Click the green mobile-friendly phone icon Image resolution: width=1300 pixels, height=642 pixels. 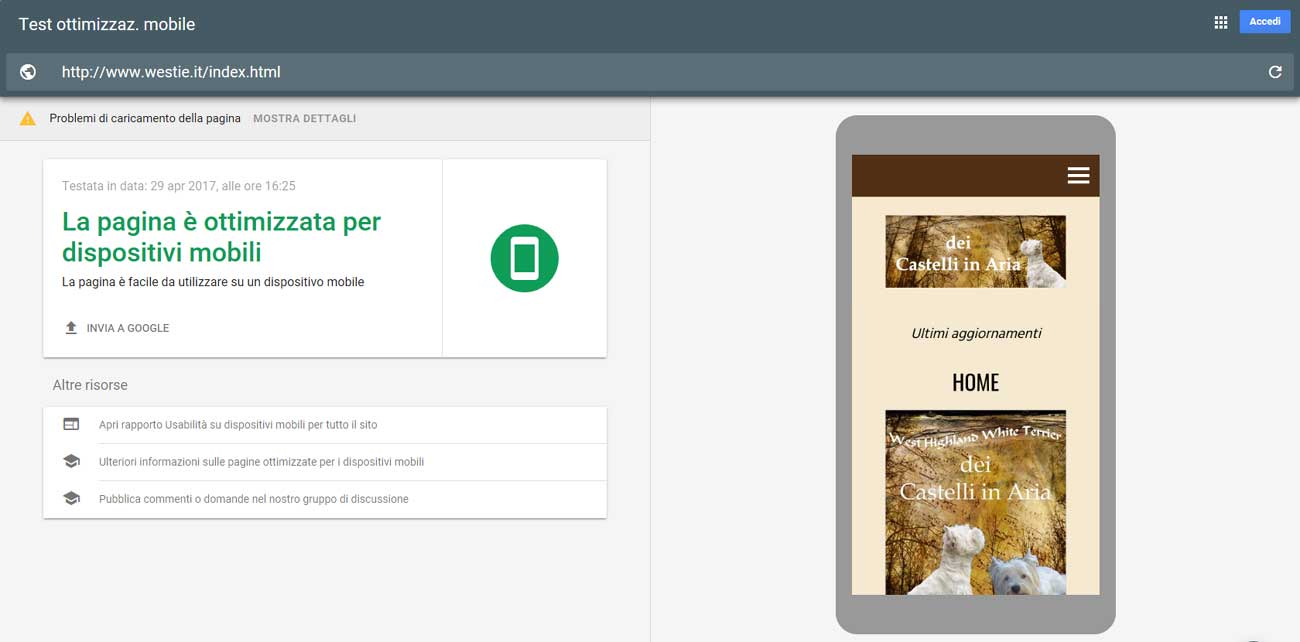(524, 258)
